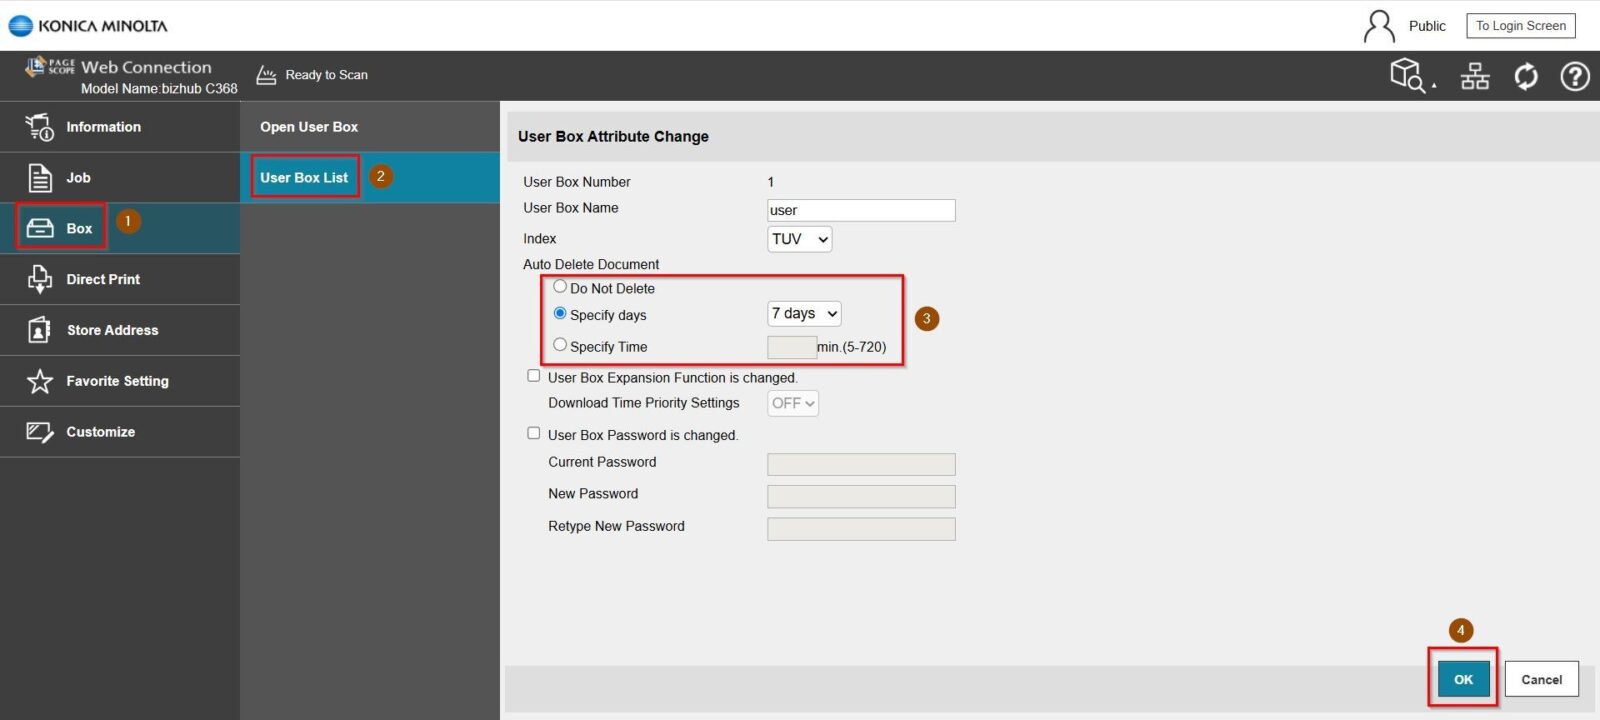Click the User Box Name text field
The width and height of the screenshot is (1600, 720).
pos(860,210)
